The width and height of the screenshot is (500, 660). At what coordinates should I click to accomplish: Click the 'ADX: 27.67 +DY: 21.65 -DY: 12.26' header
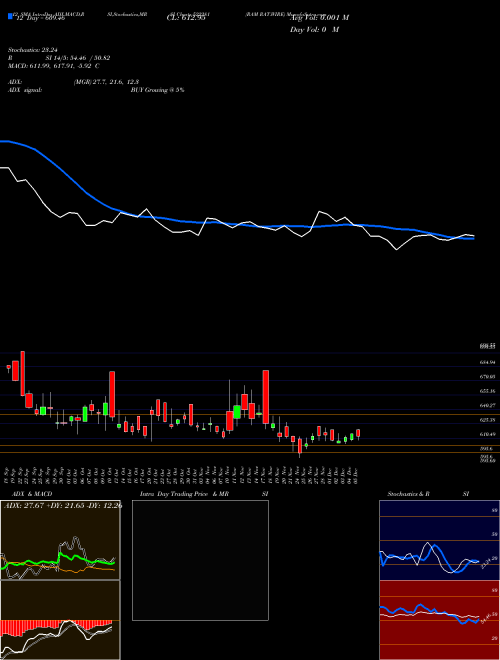[x=63, y=506]
